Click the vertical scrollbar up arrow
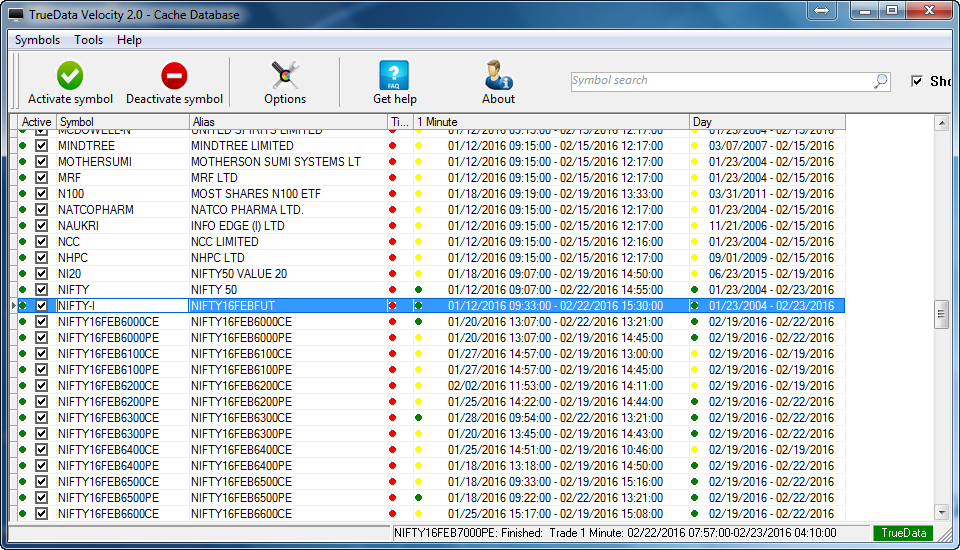Viewport: 960px width, 550px height. [942, 124]
